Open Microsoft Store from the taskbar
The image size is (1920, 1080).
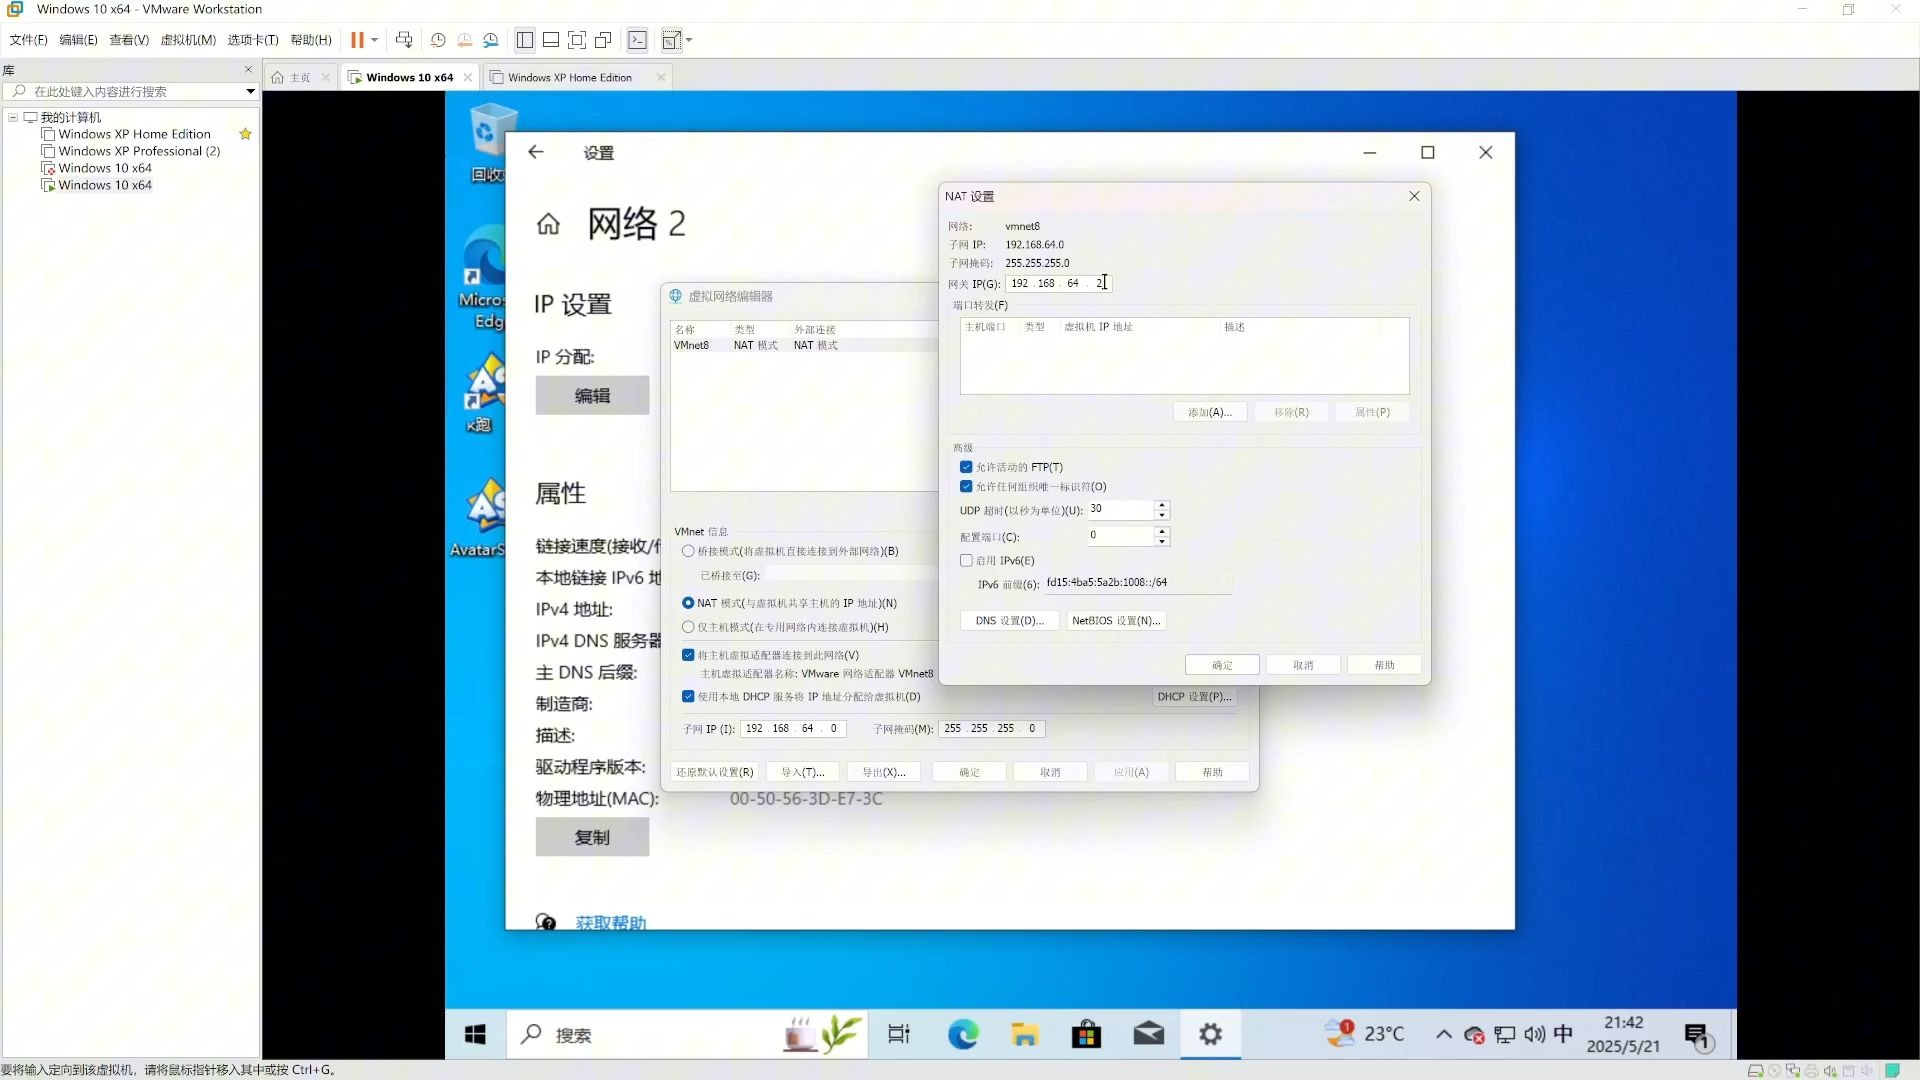click(x=1087, y=1034)
